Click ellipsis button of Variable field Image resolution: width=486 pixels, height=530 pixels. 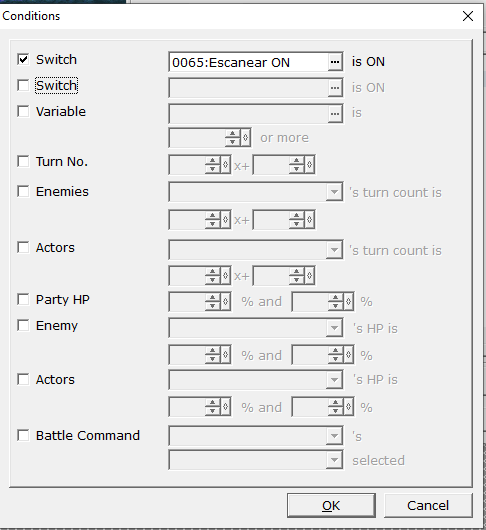pos(335,114)
